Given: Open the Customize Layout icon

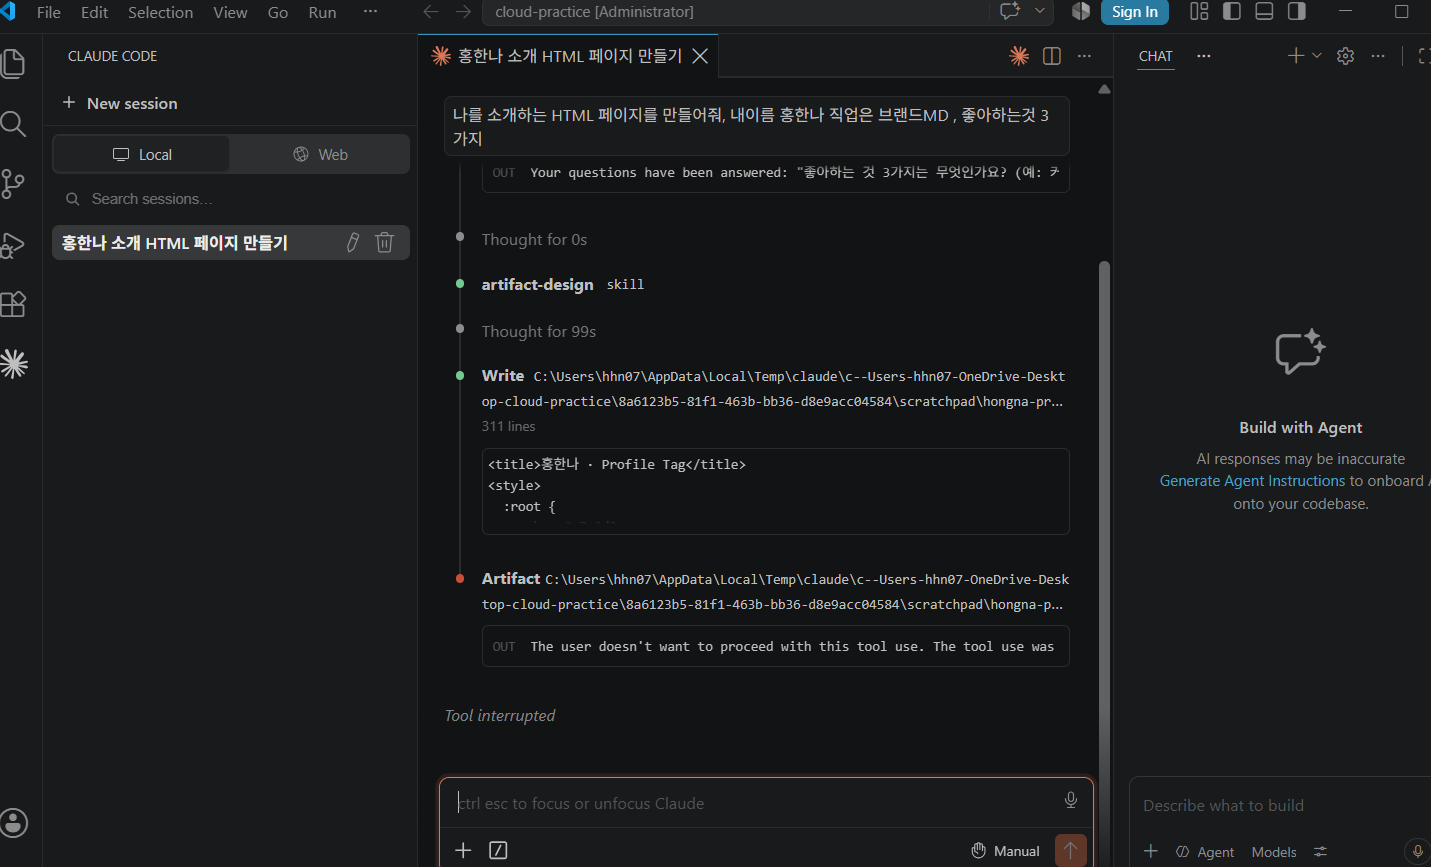Looking at the screenshot, I should coord(1199,11).
